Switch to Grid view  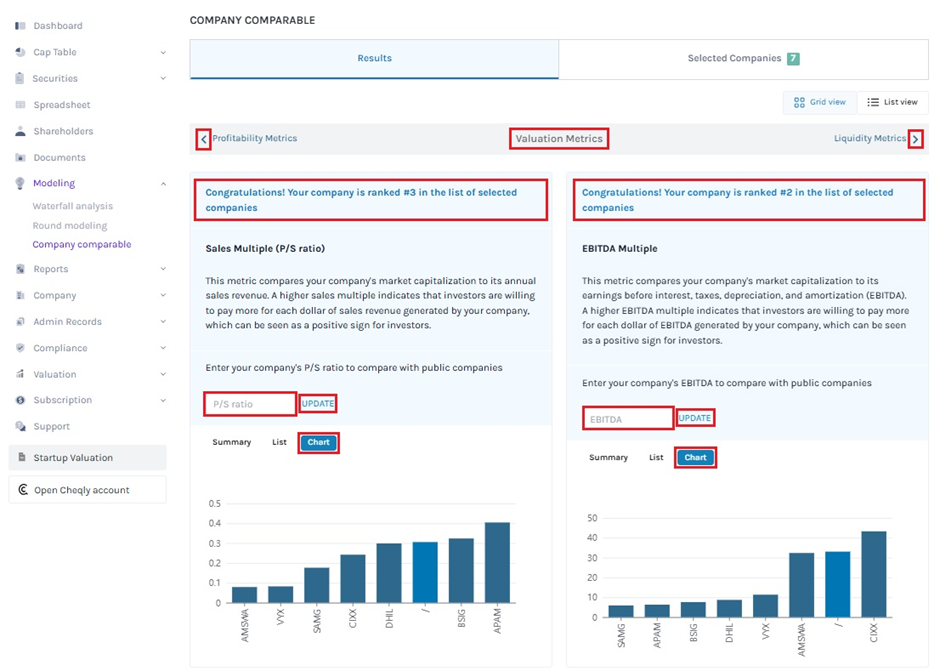(819, 102)
